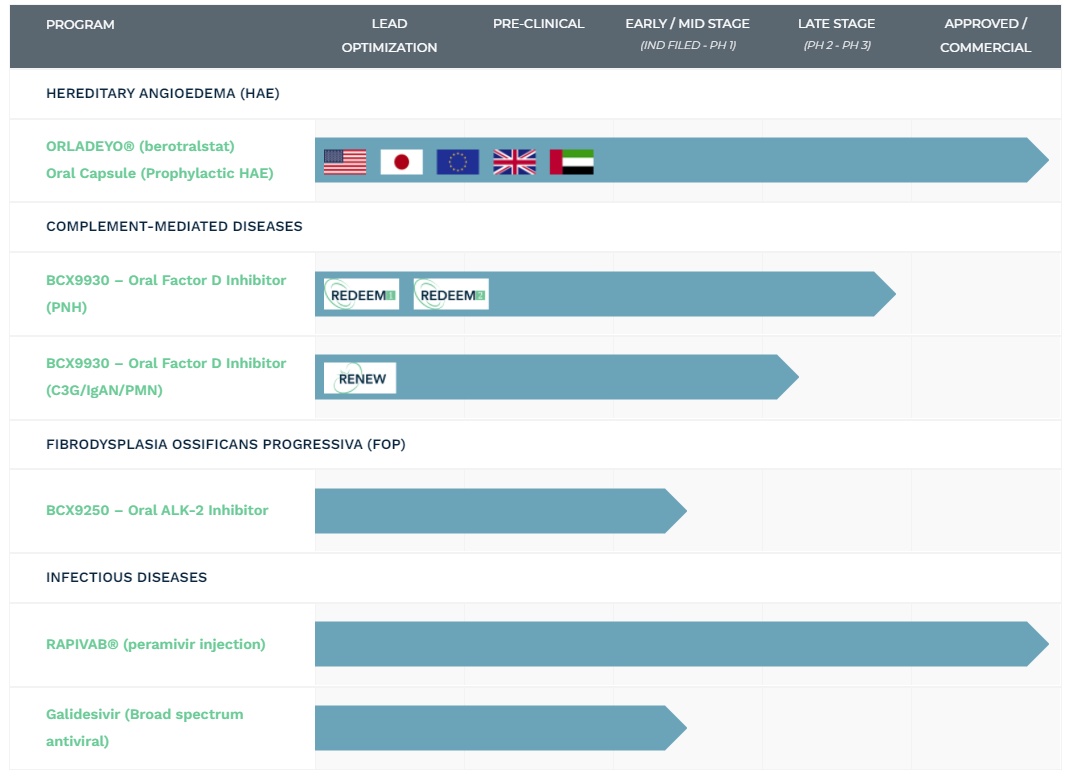
Task: Click the European Union flag icon
Action: click(x=458, y=162)
